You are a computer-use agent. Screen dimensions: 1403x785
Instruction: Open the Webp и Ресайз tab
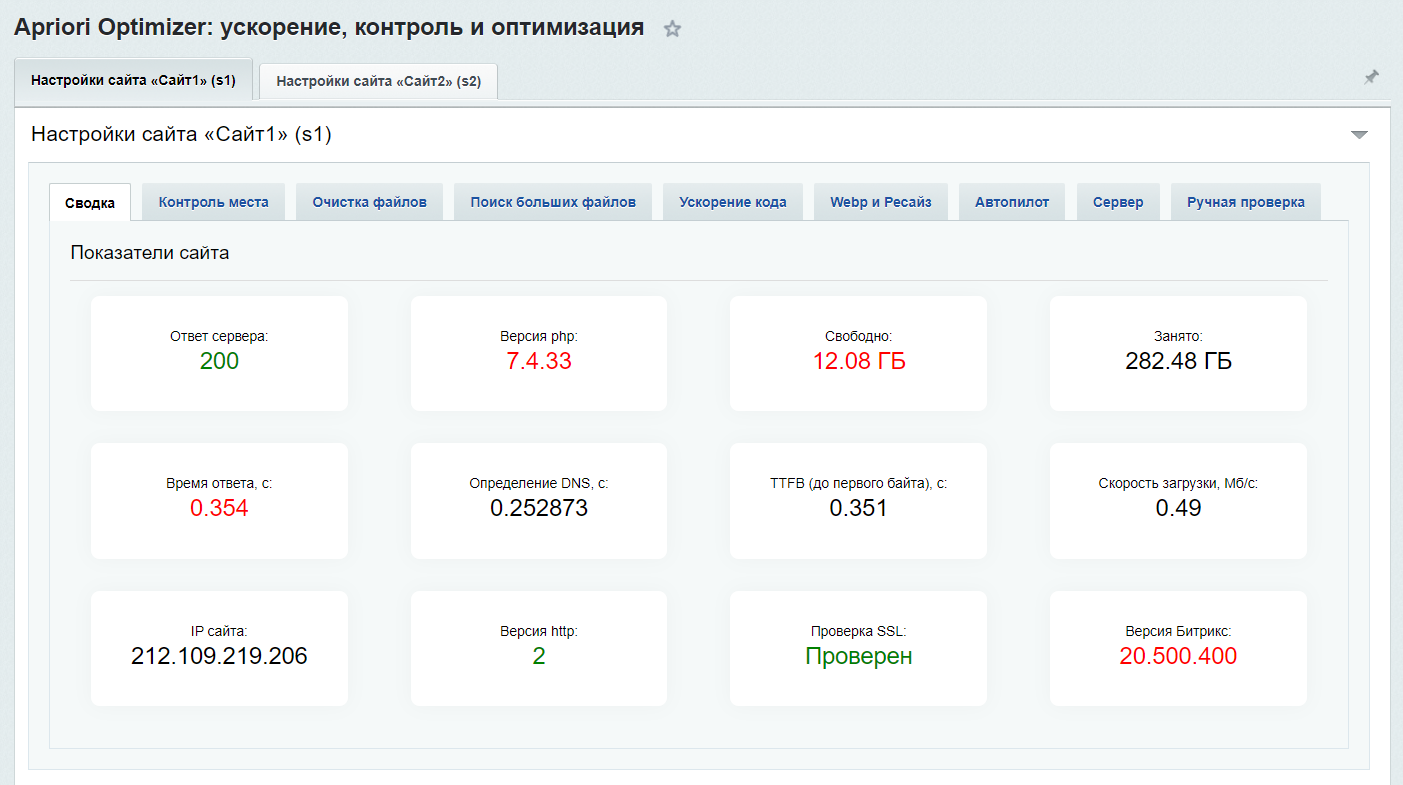(880, 202)
